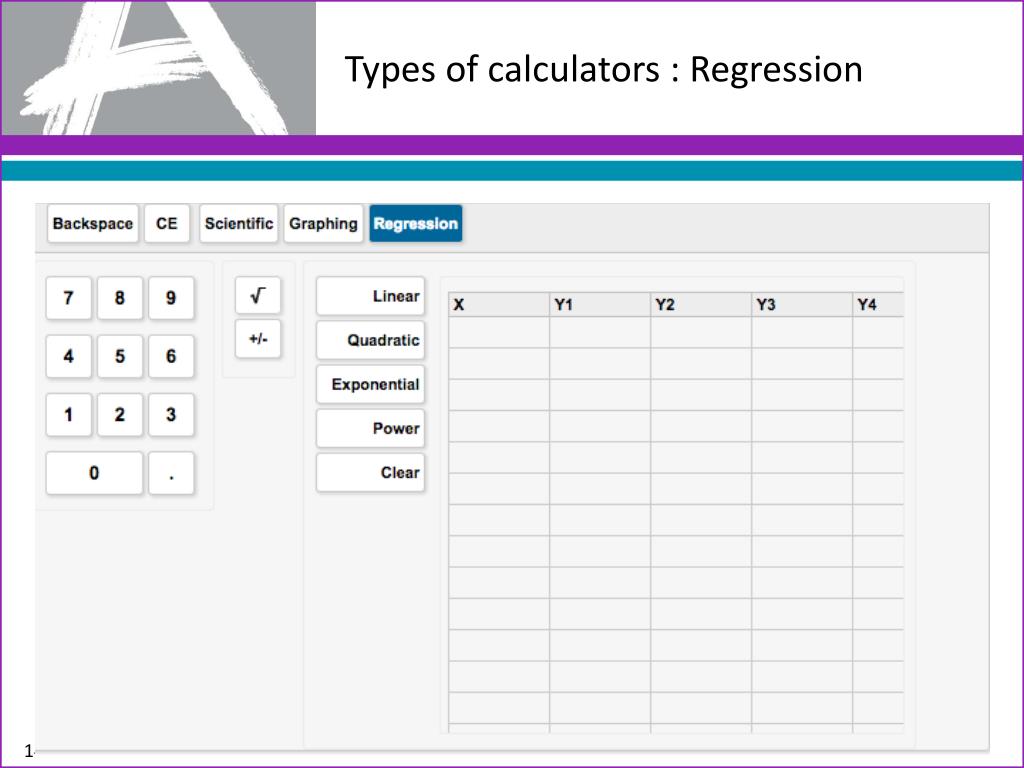Viewport: 1024px width, 768px height.
Task: Click the first cell under X column
Action: coord(498,333)
